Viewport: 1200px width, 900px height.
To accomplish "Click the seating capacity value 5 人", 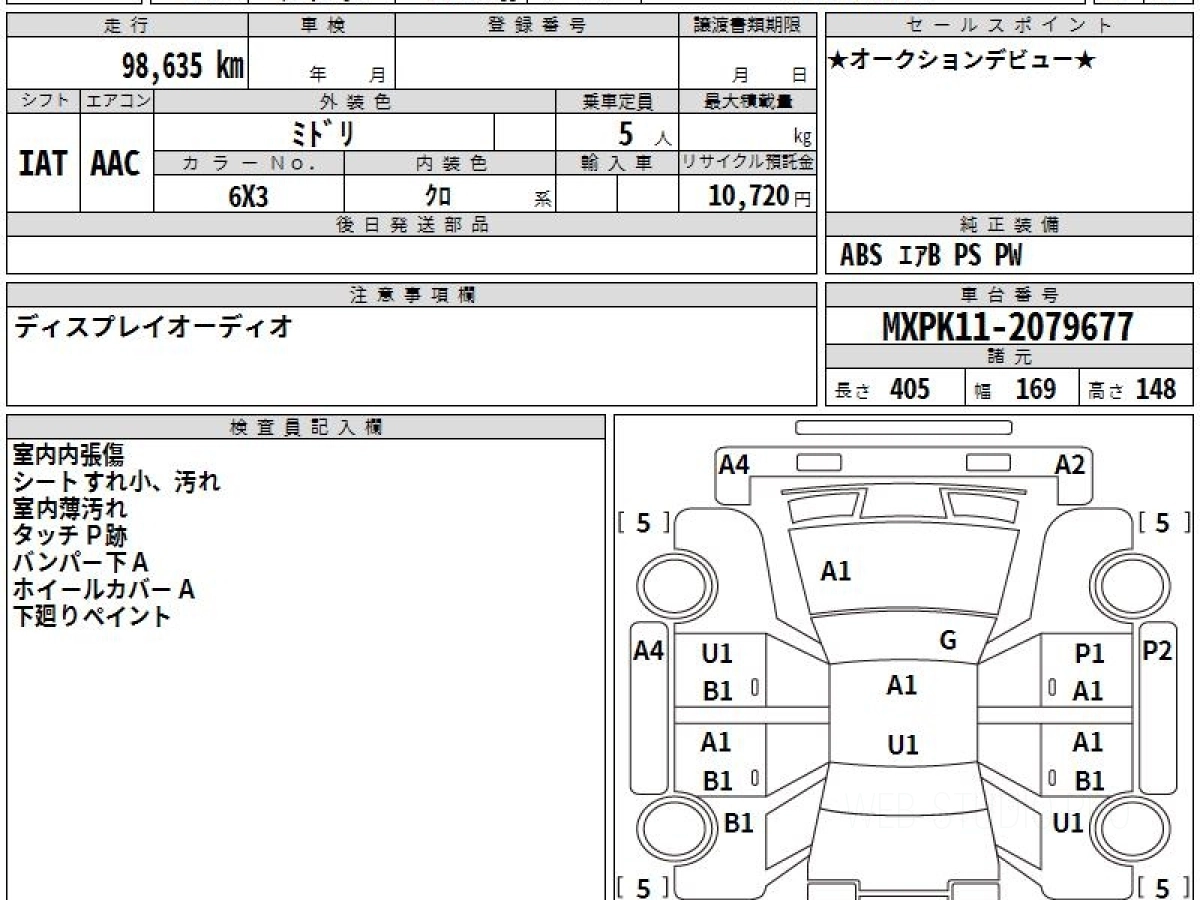I will [x=644, y=134].
